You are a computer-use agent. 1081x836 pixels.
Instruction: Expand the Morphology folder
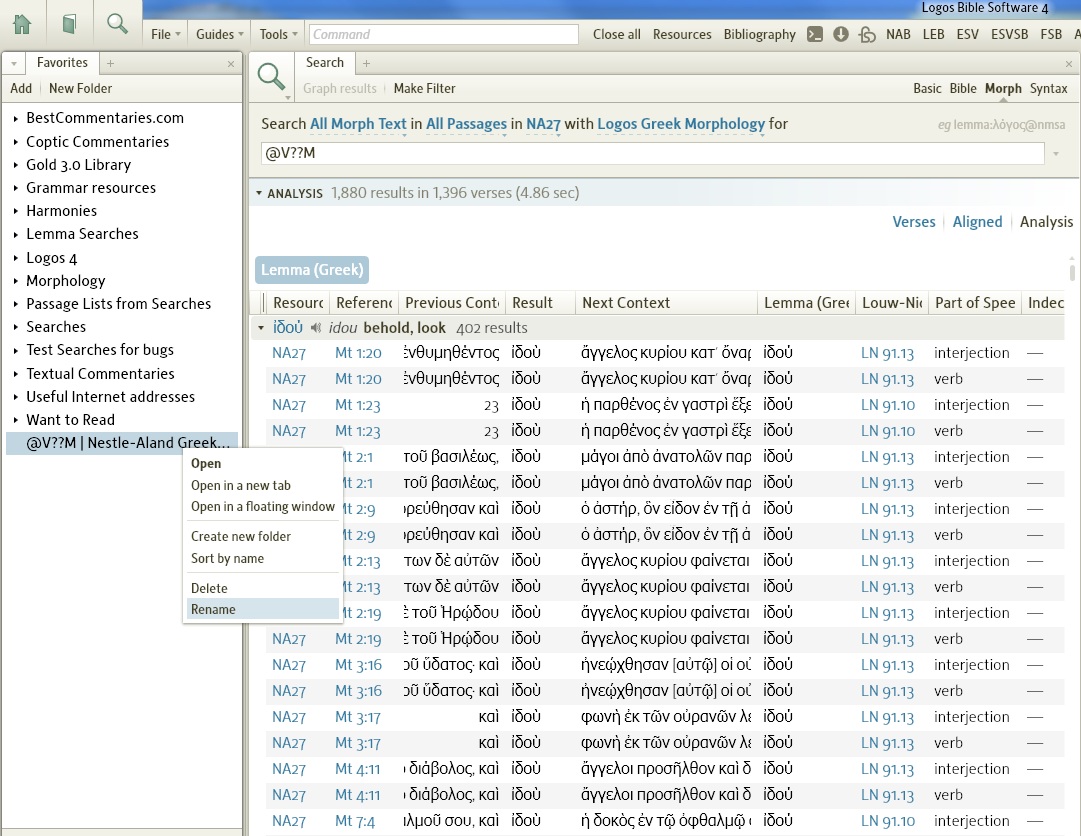pyautogui.click(x=15, y=281)
